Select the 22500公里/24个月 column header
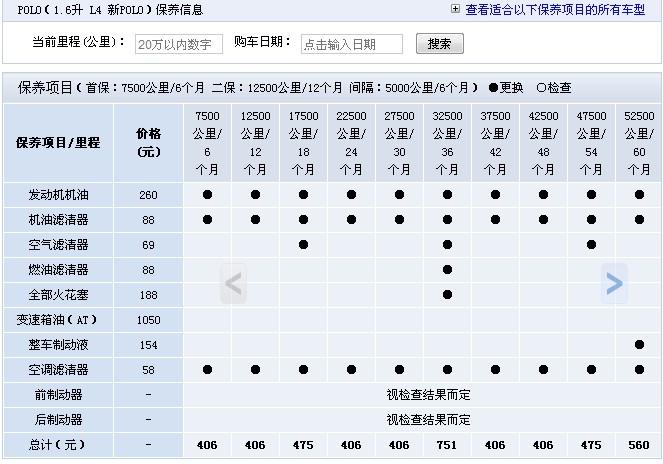The width and height of the screenshot is (663, 464). pyautogui.click(x=351, y=143)
